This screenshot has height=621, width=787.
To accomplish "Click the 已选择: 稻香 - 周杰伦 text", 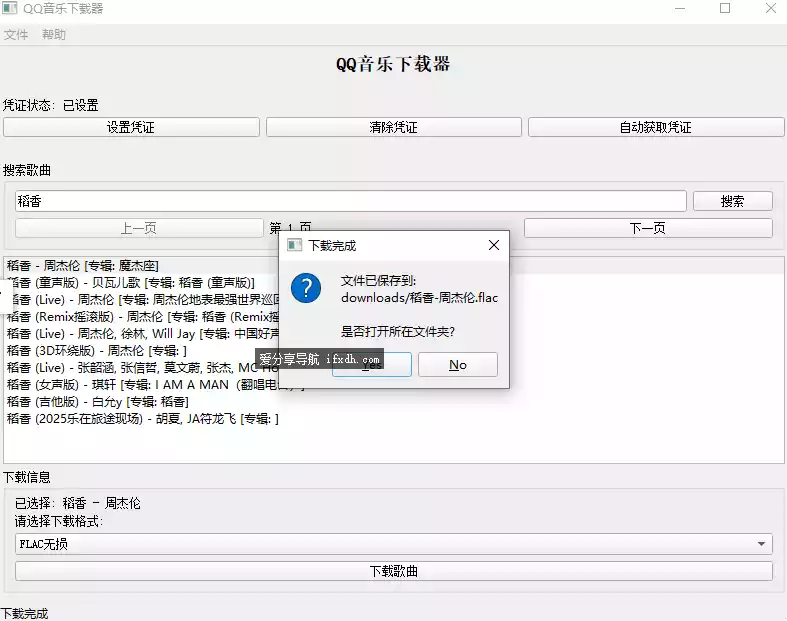I will (78, 503).
